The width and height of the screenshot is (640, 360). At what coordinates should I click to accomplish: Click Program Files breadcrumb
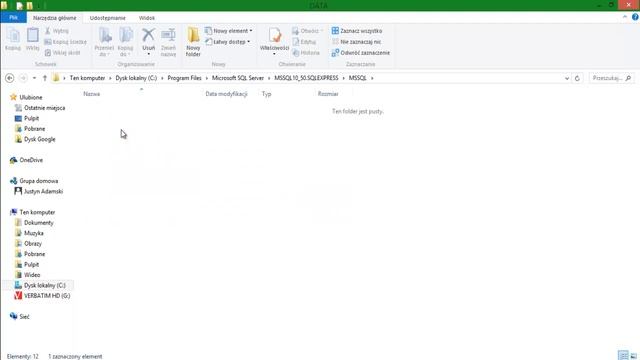(184, 78)
